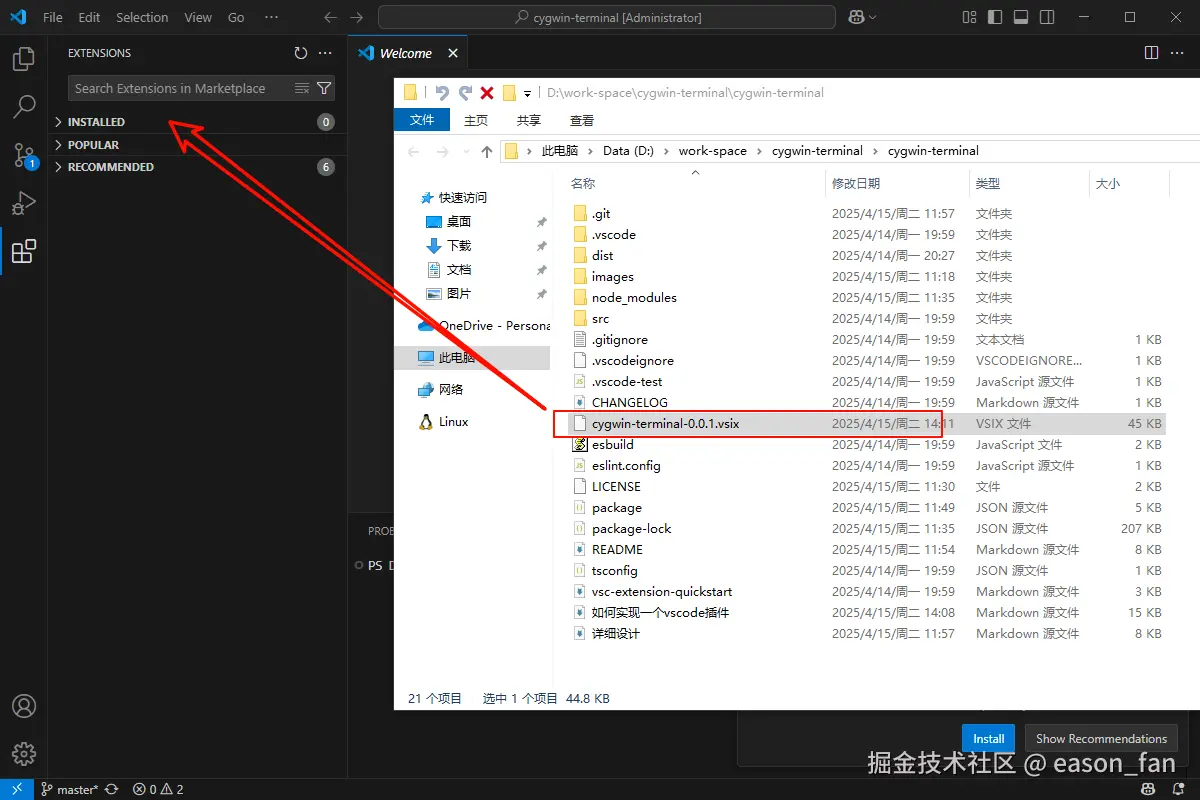The width and height of the screenshot is (1200, 800).
Task: Switch to the Welcome editor tab
Action: pyautogui.click(x=406, y=53)
